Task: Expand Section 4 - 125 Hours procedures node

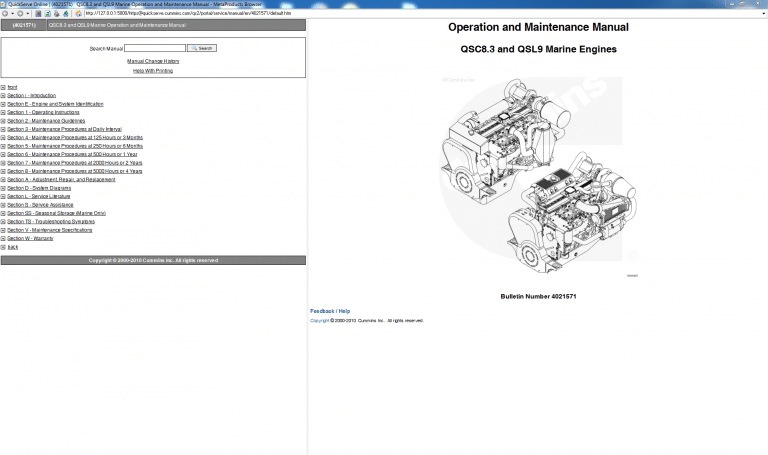Action: tap(3, 138)
